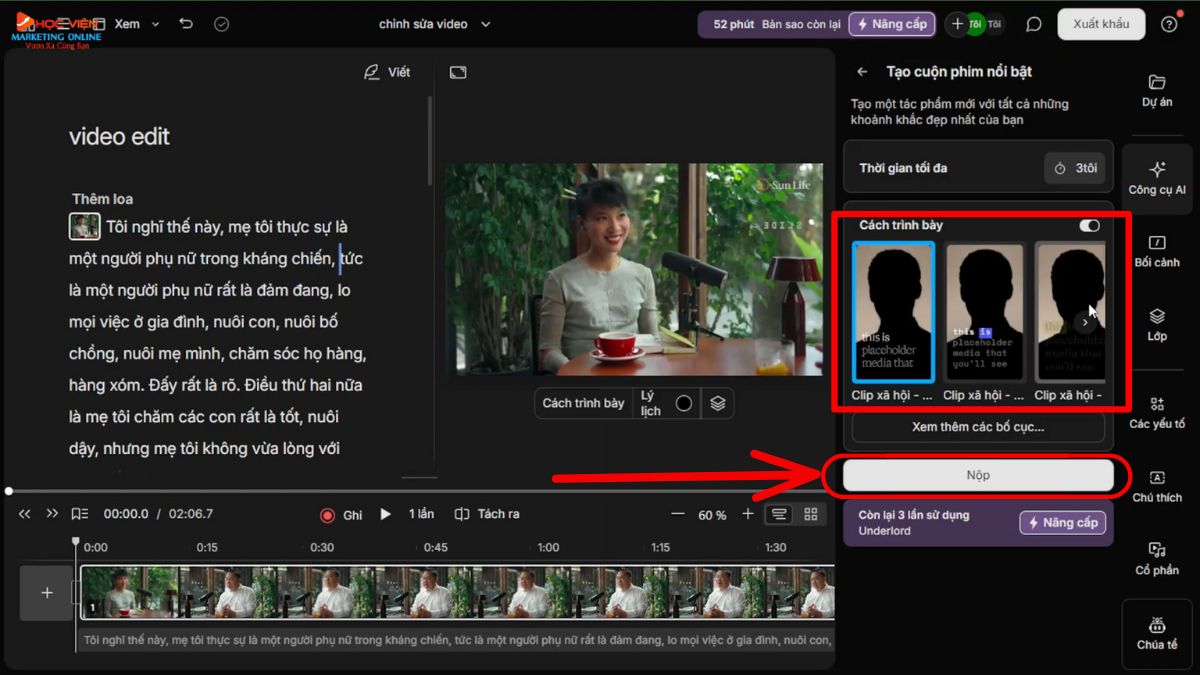Screen dimensions: 1200x675
Task: Toggle the Cách trình bày layout switch
Action: coord(1089,226)
